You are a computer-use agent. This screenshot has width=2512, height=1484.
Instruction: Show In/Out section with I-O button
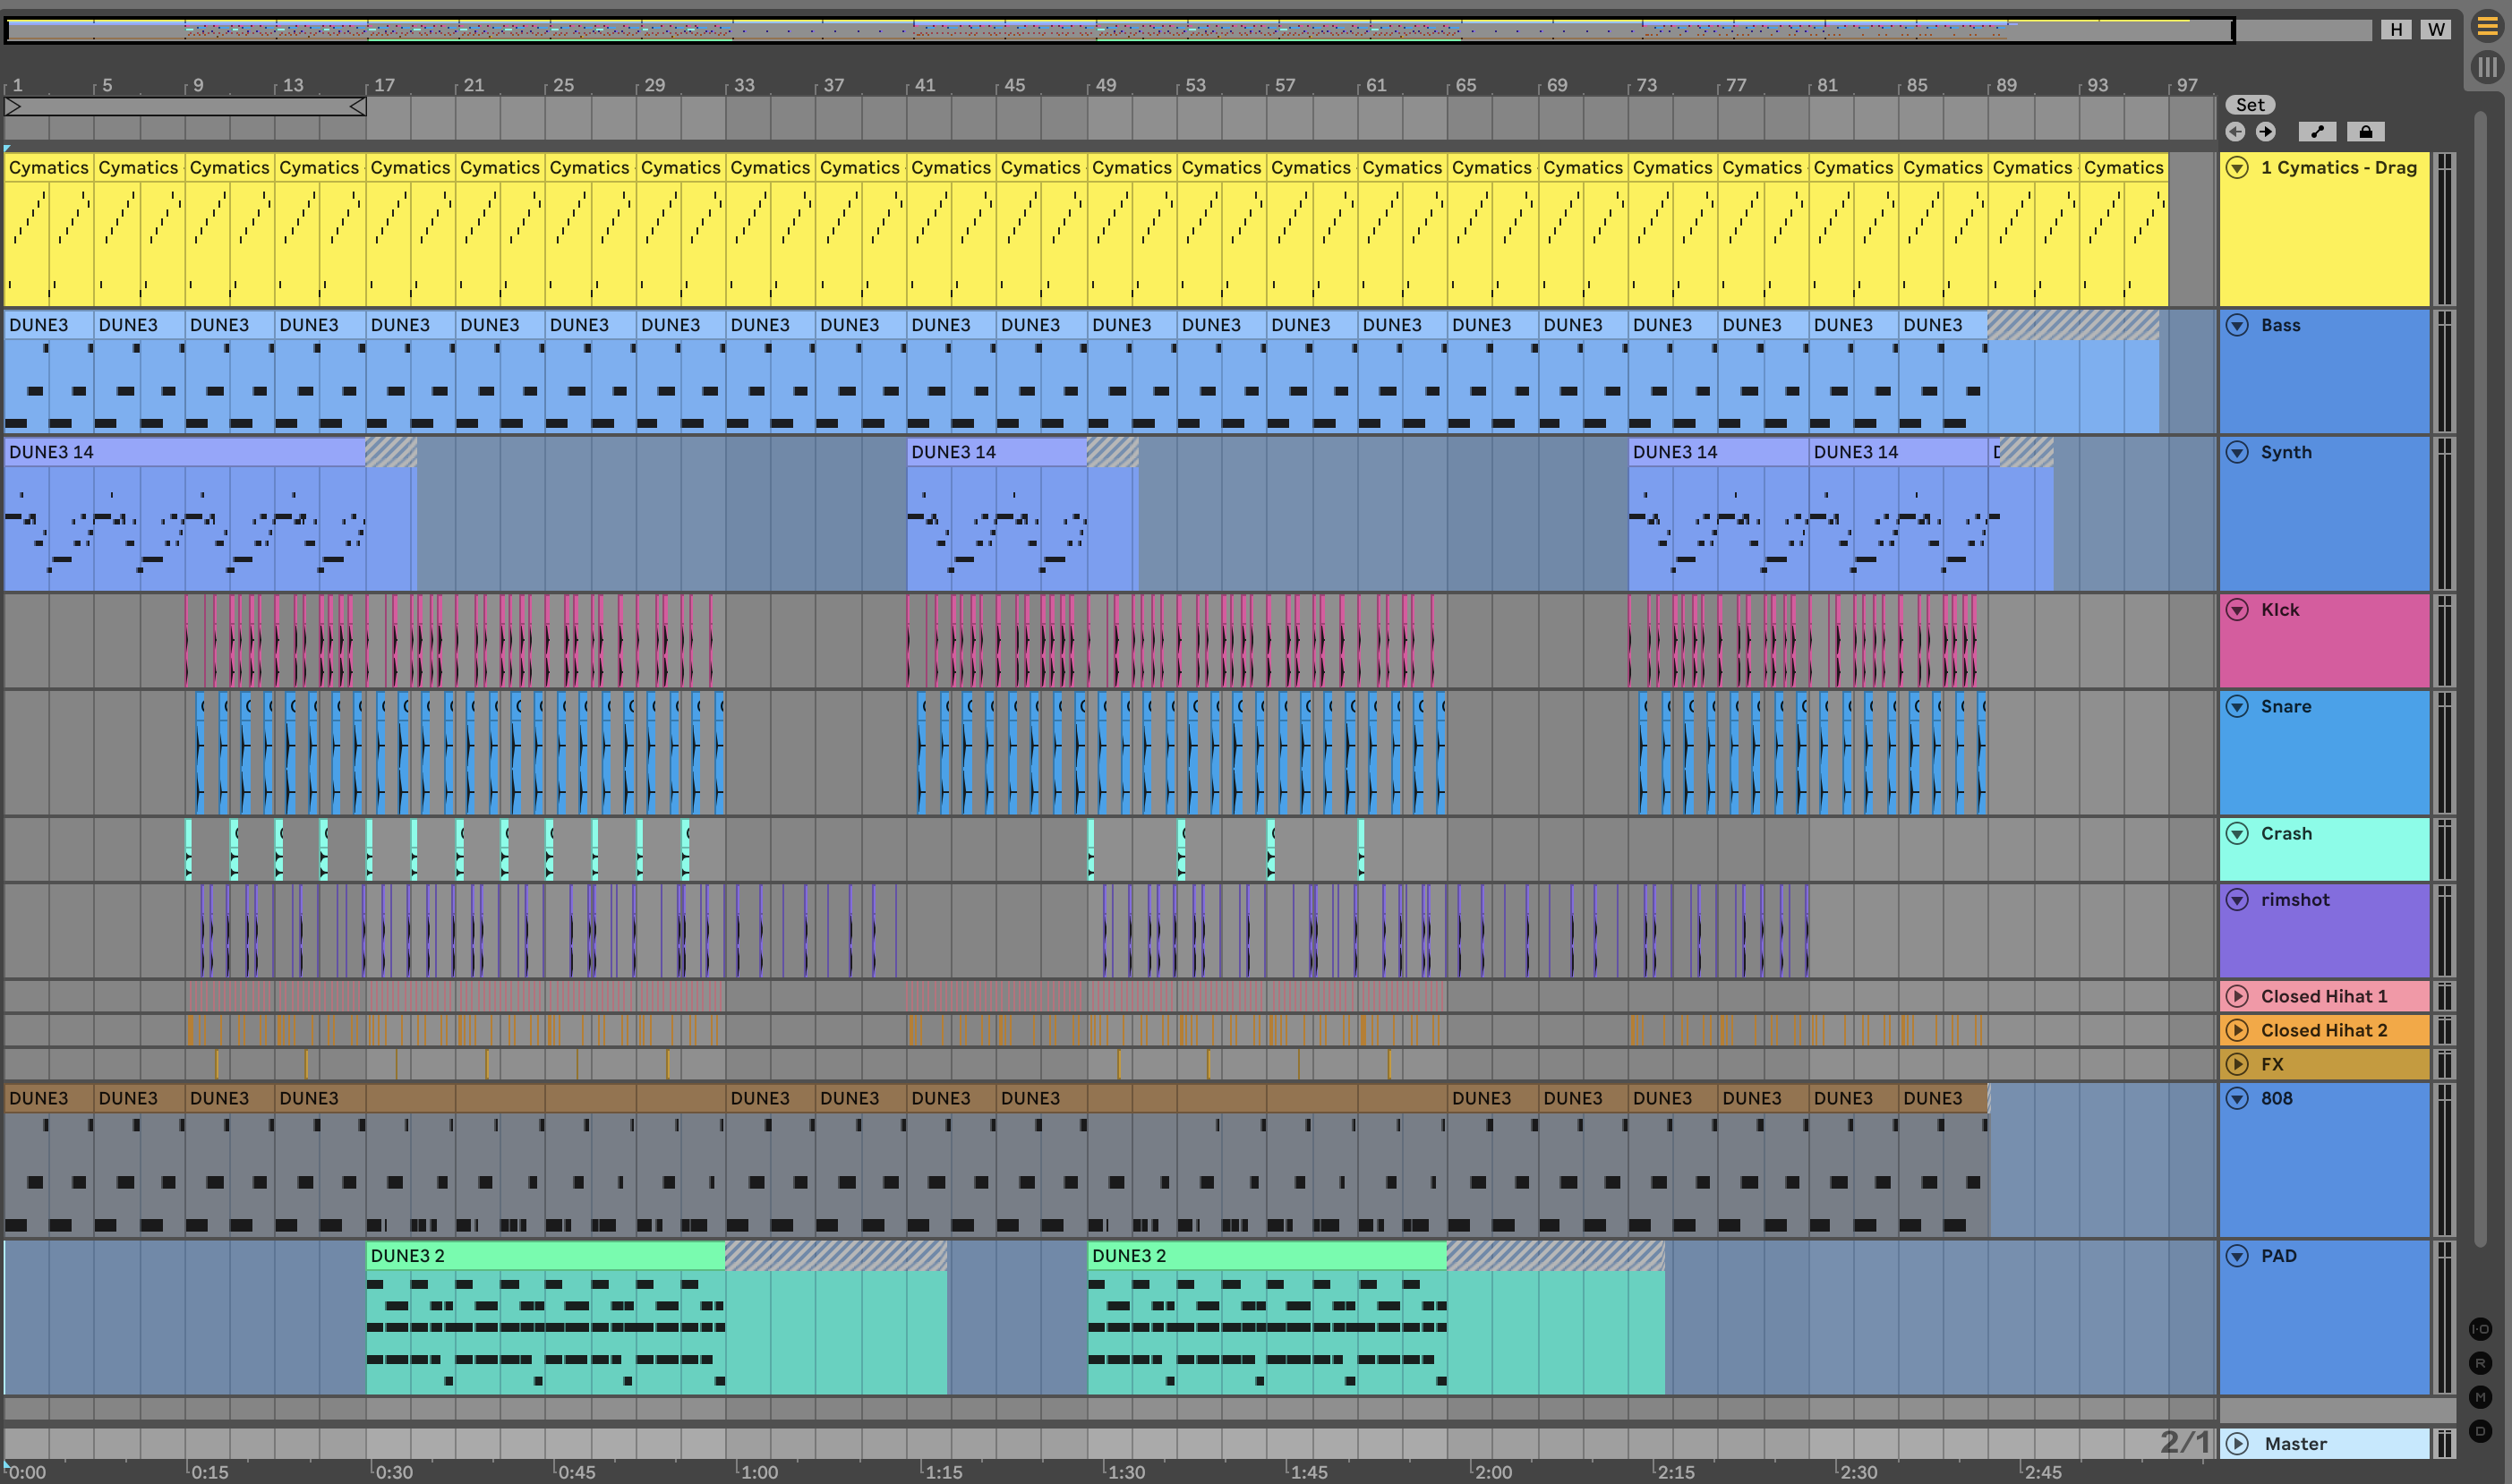2480,1329
